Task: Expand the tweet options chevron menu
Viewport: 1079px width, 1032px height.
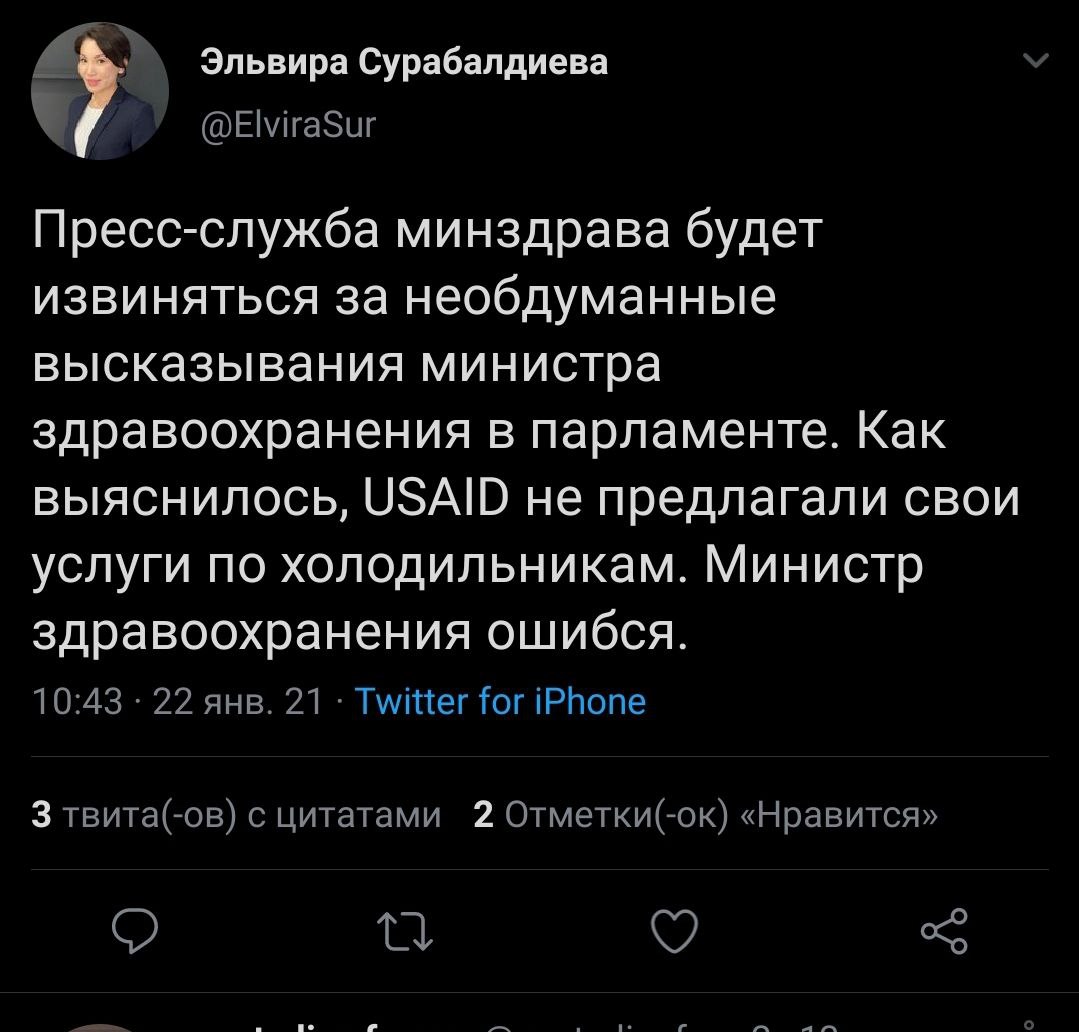Action: [1037, 62]
